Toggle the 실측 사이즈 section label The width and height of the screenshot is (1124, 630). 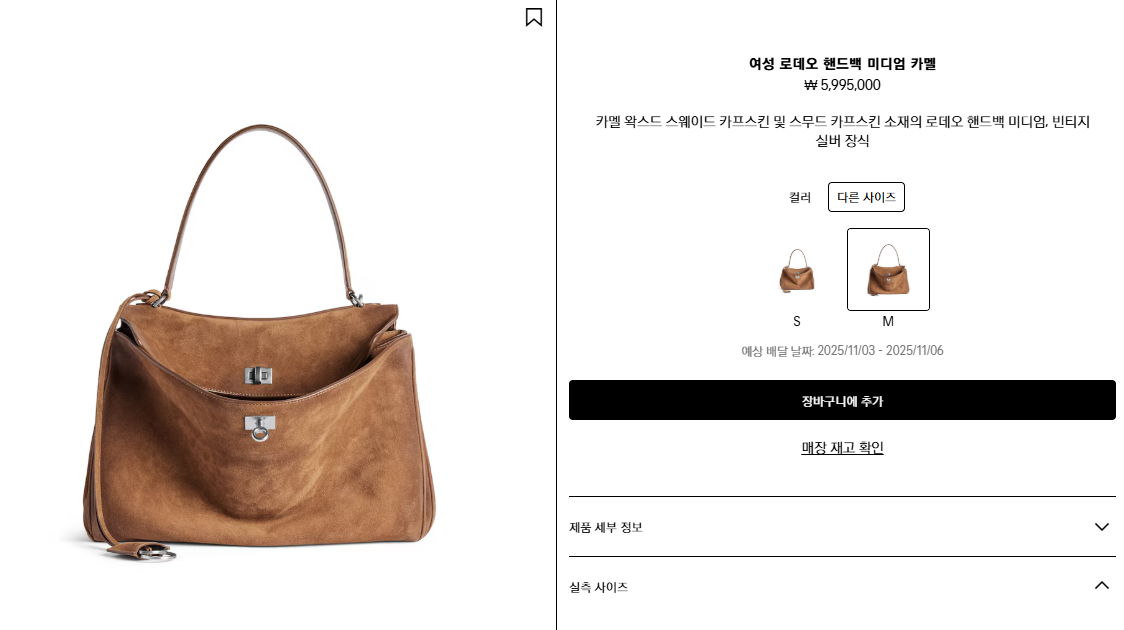click(x=599, y=587)
